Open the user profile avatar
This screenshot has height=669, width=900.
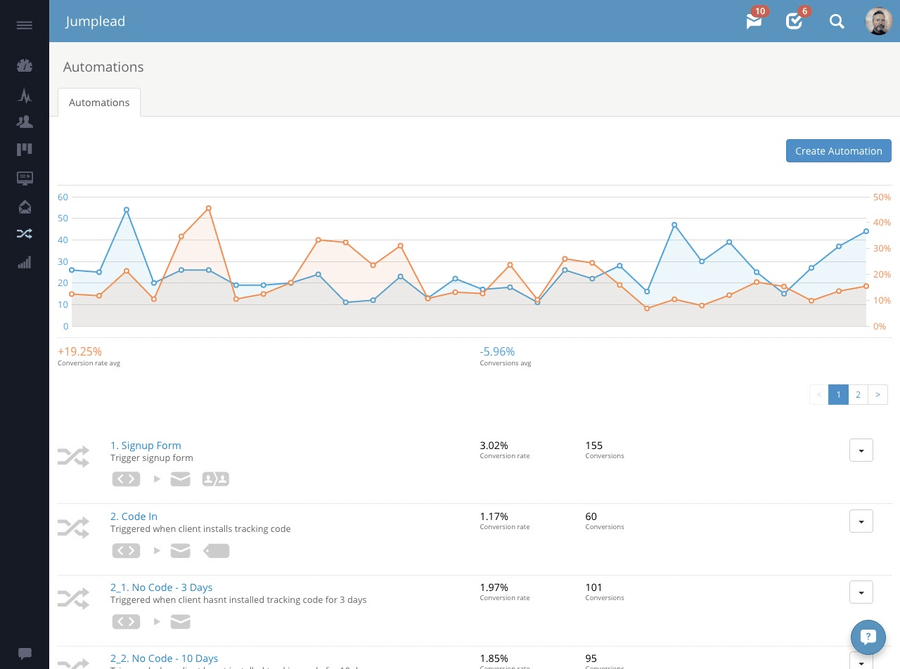click(878, 21)
